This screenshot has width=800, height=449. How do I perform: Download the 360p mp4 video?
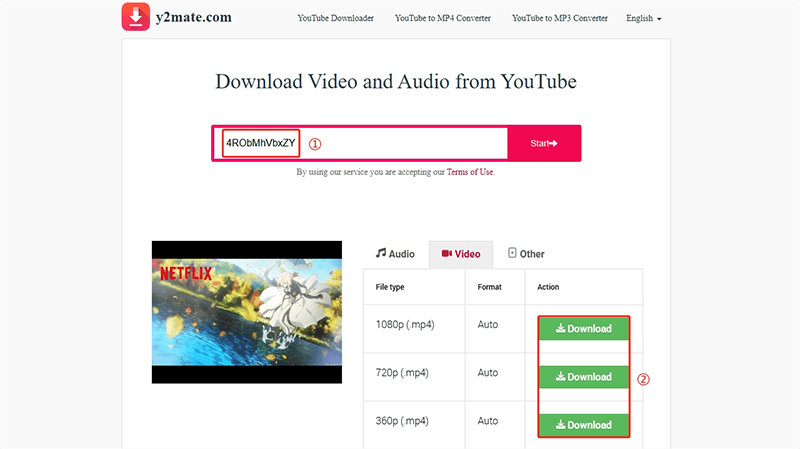coord(584,425)
